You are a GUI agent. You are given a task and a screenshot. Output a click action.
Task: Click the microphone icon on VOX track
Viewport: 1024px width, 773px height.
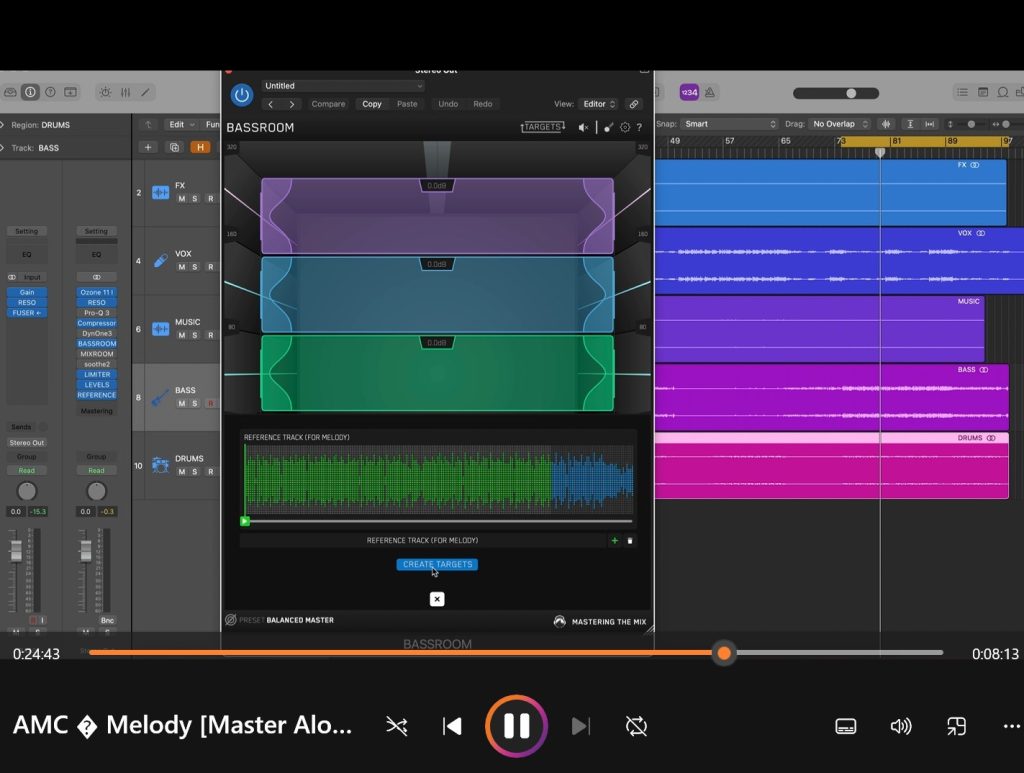pos(160,260)
